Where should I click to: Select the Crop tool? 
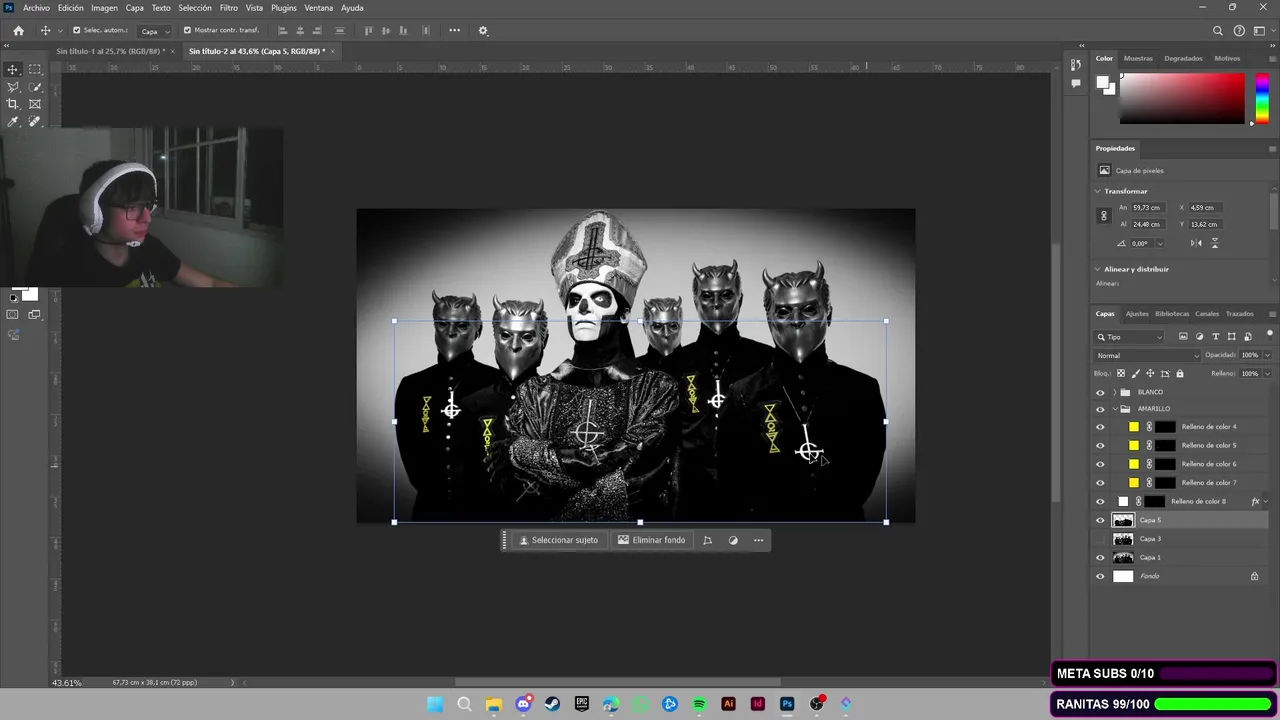coord(13,104)
